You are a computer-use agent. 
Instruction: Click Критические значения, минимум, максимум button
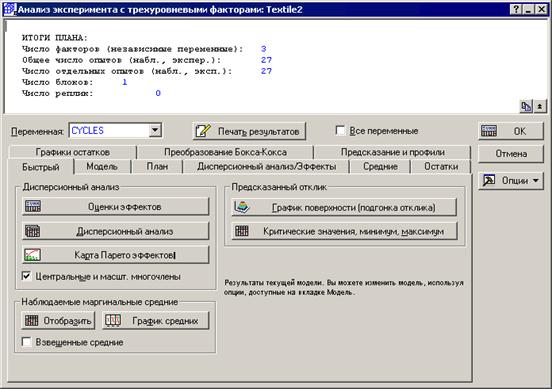(x=344, y=231)
